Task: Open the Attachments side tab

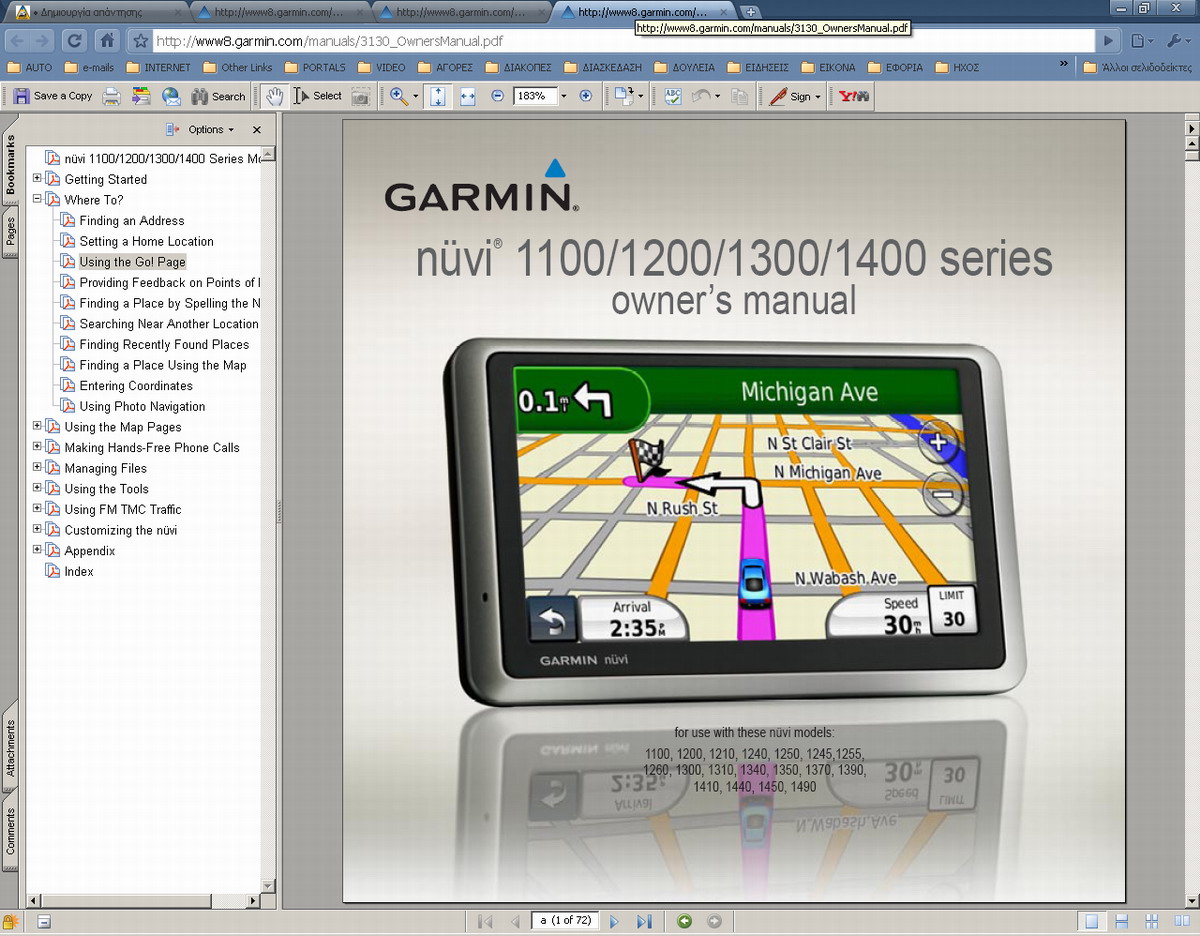Action: 11,748
